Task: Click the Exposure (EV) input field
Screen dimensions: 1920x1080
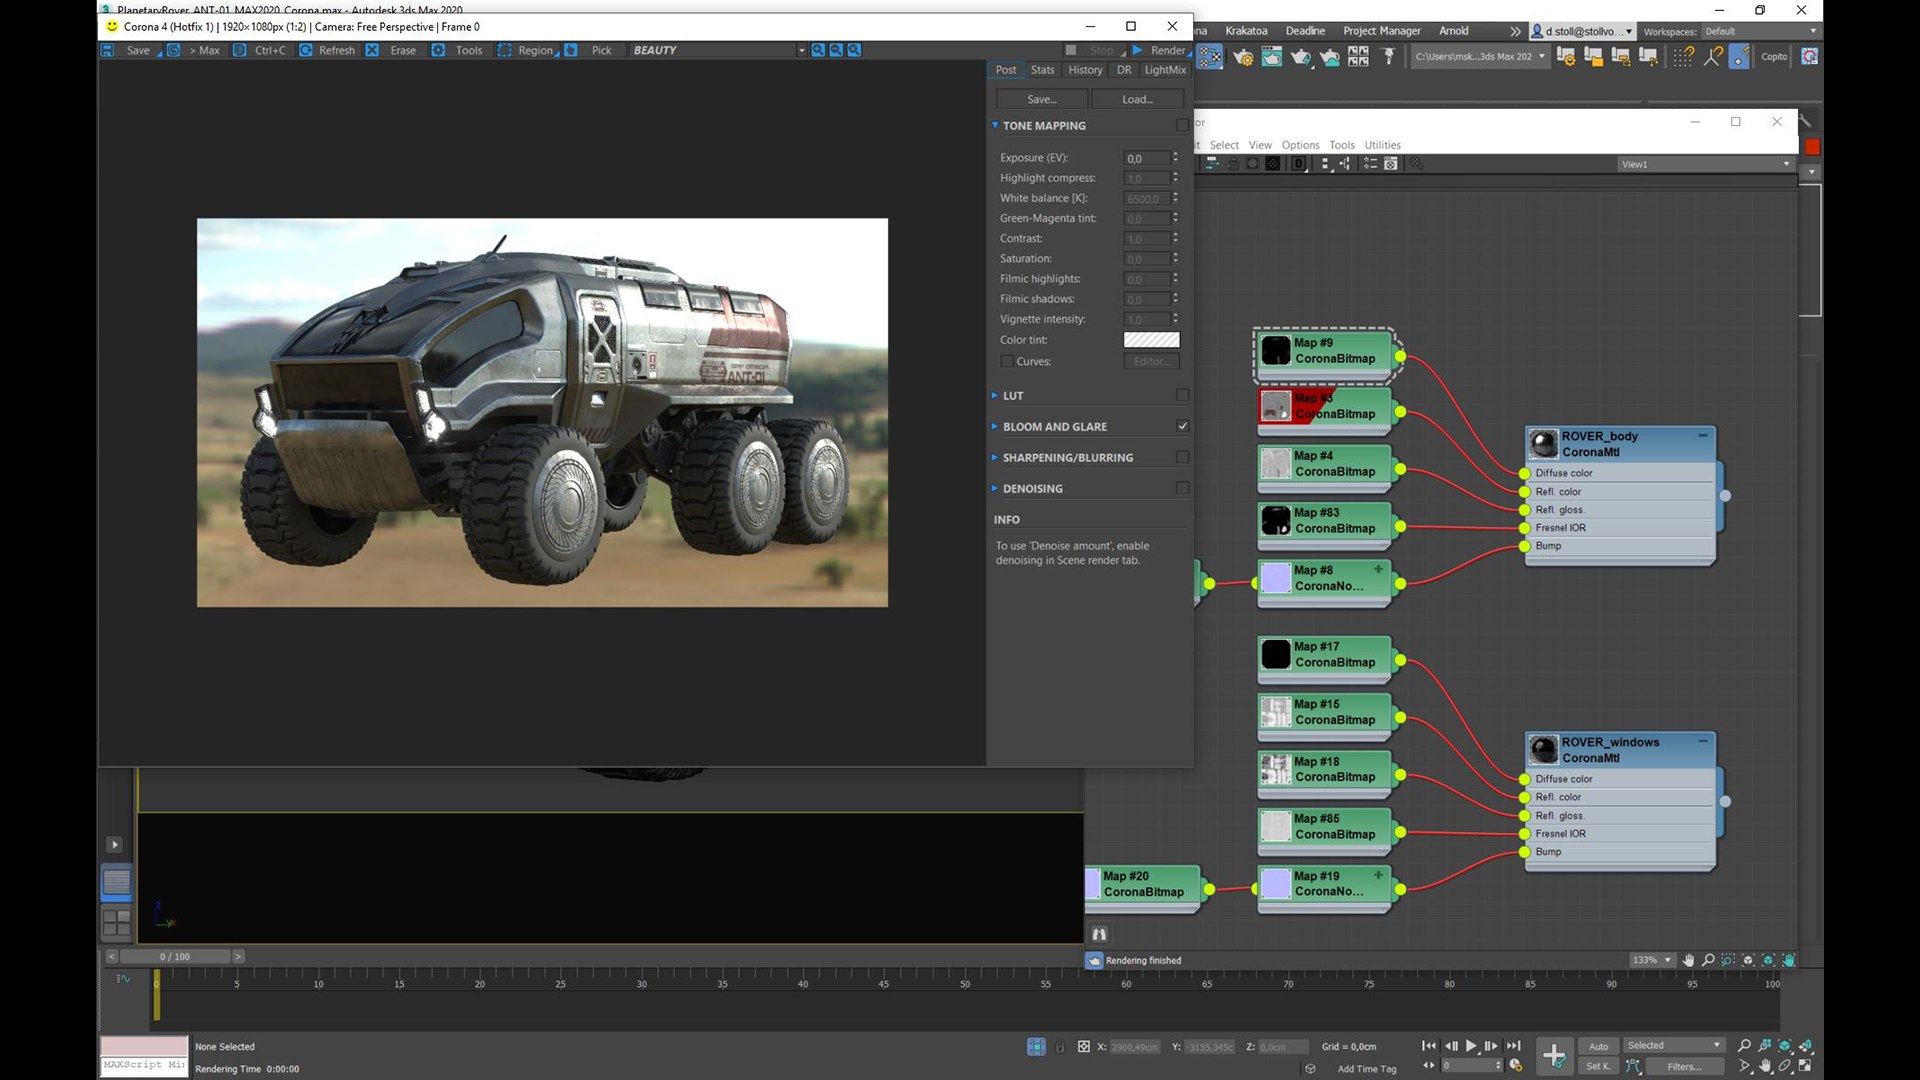Action: pyautogui.click(x=1146, y=158)
